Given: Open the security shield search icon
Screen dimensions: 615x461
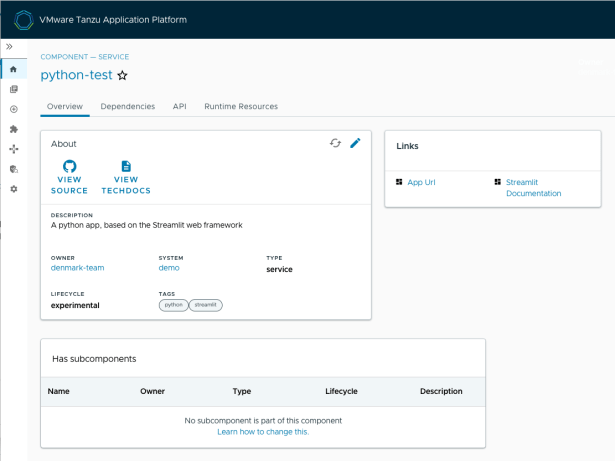Looking at the screenshot, I should [14, 169].
